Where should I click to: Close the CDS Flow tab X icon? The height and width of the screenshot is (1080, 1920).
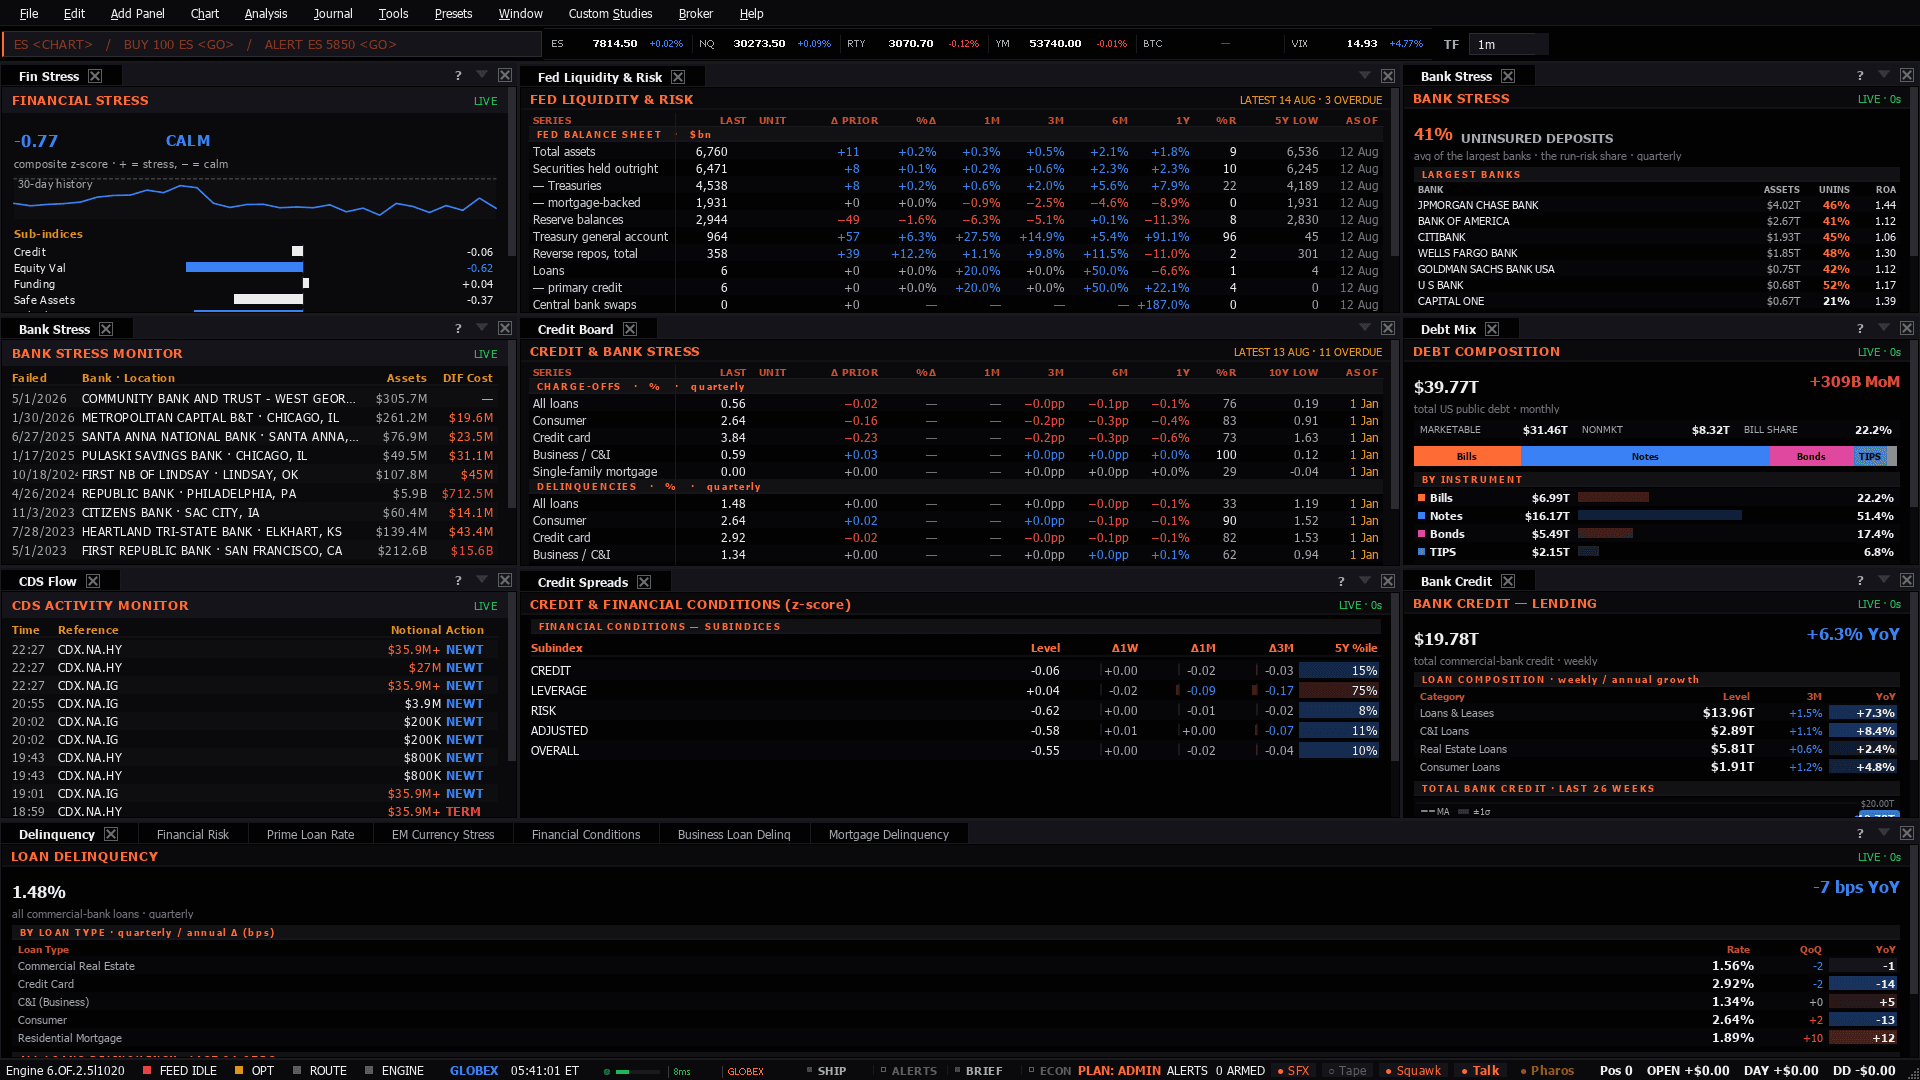pos(93,581)
